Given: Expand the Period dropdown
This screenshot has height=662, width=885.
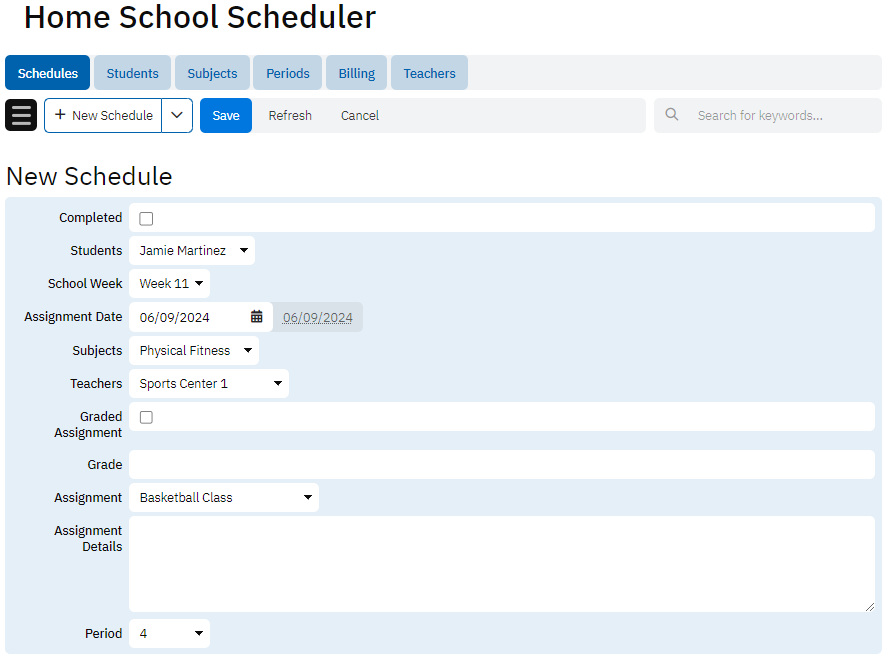Looking at the screenshot, I should point(170,634).
